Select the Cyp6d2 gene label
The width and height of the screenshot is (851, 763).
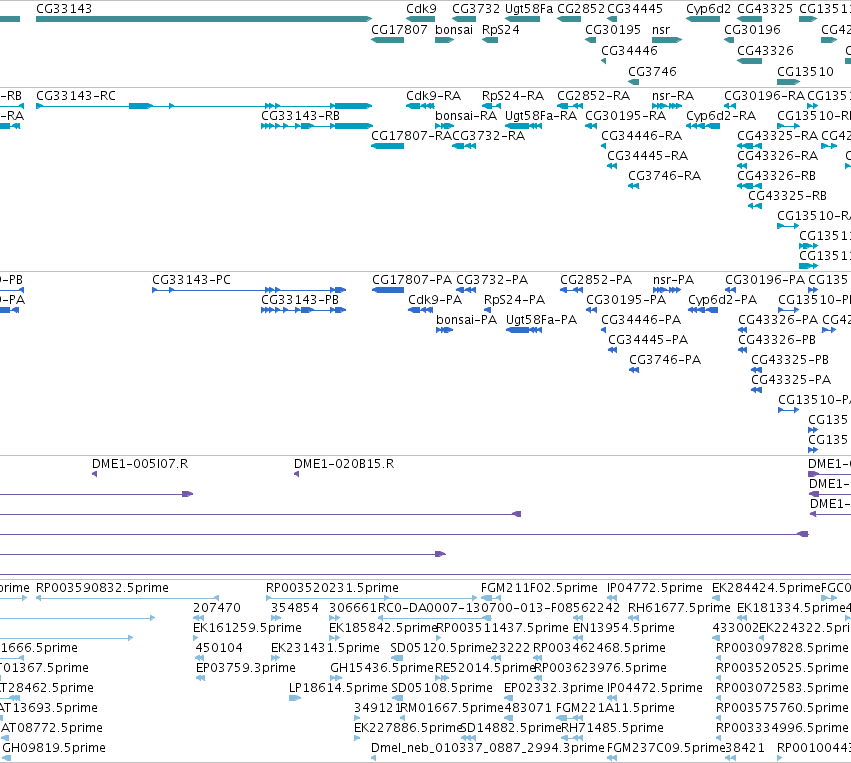click(708, 9)
